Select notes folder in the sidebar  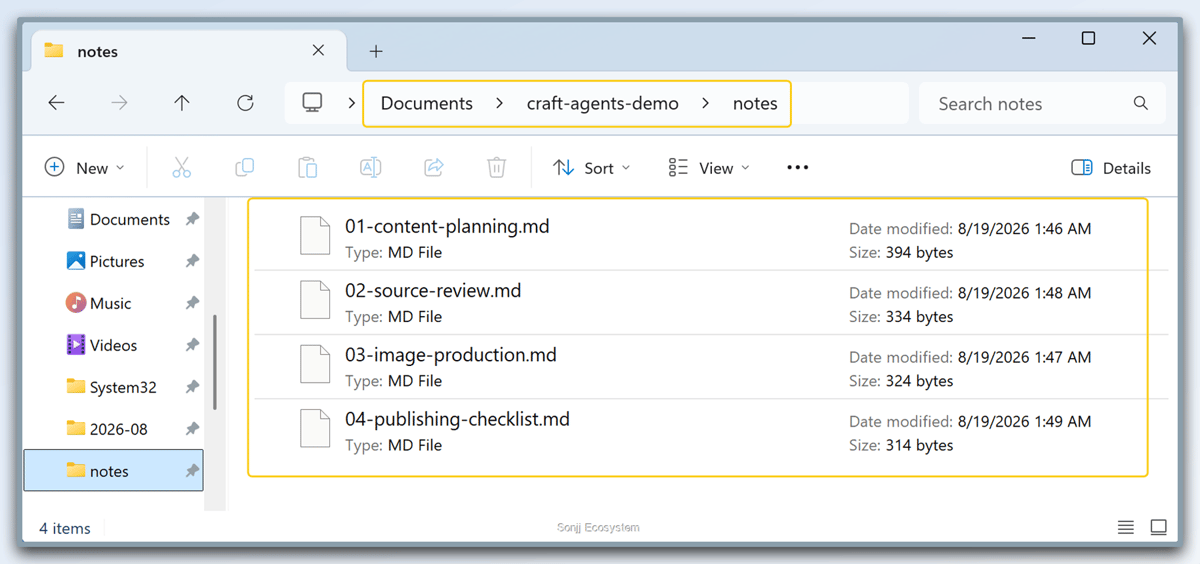point(113,471)
